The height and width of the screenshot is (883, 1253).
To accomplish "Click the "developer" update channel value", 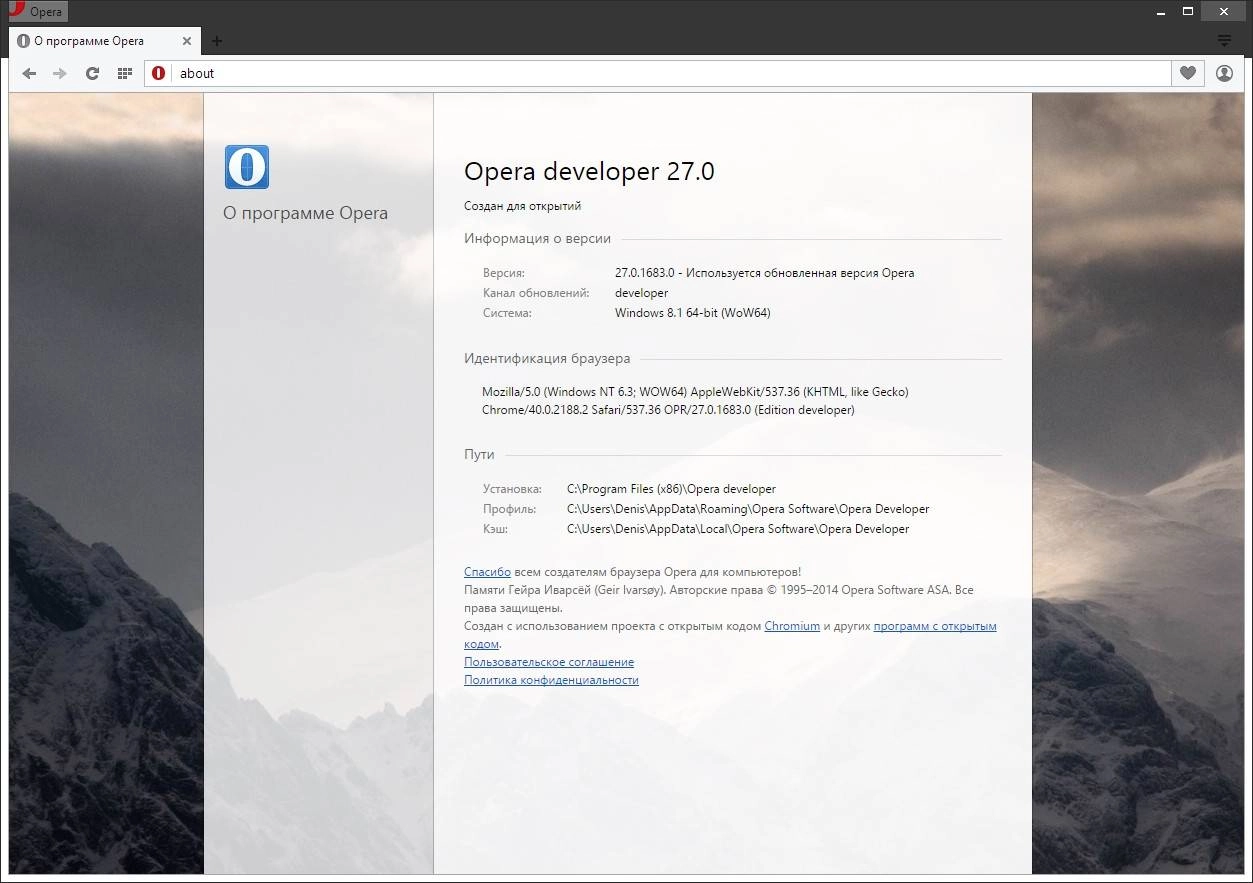I will click(x=641, y=293).
